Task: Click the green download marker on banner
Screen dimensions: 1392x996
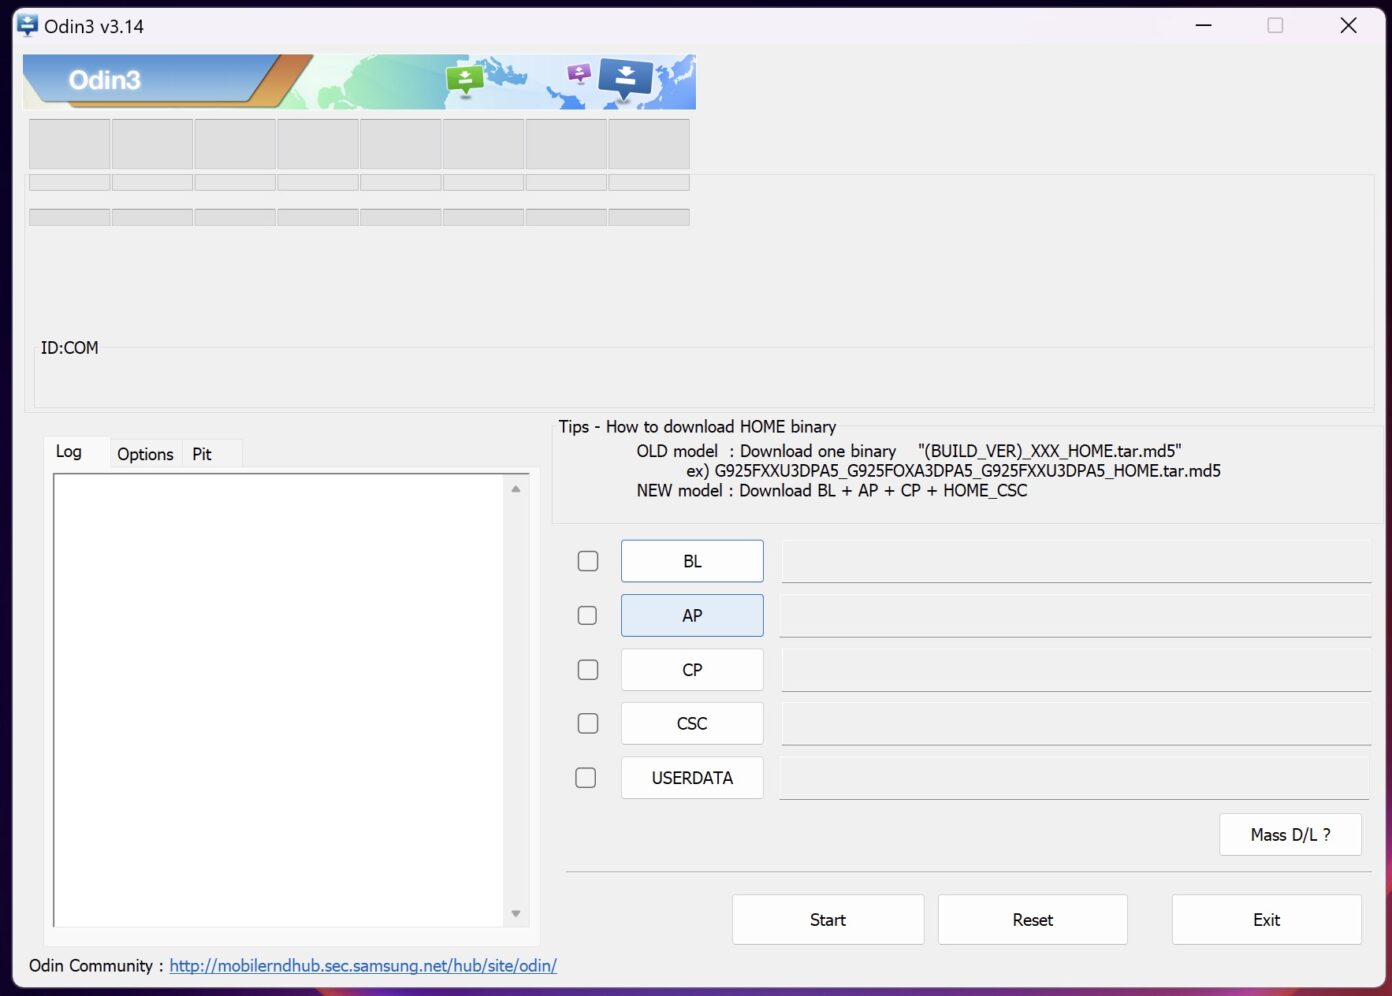Action: coord(465,80)
